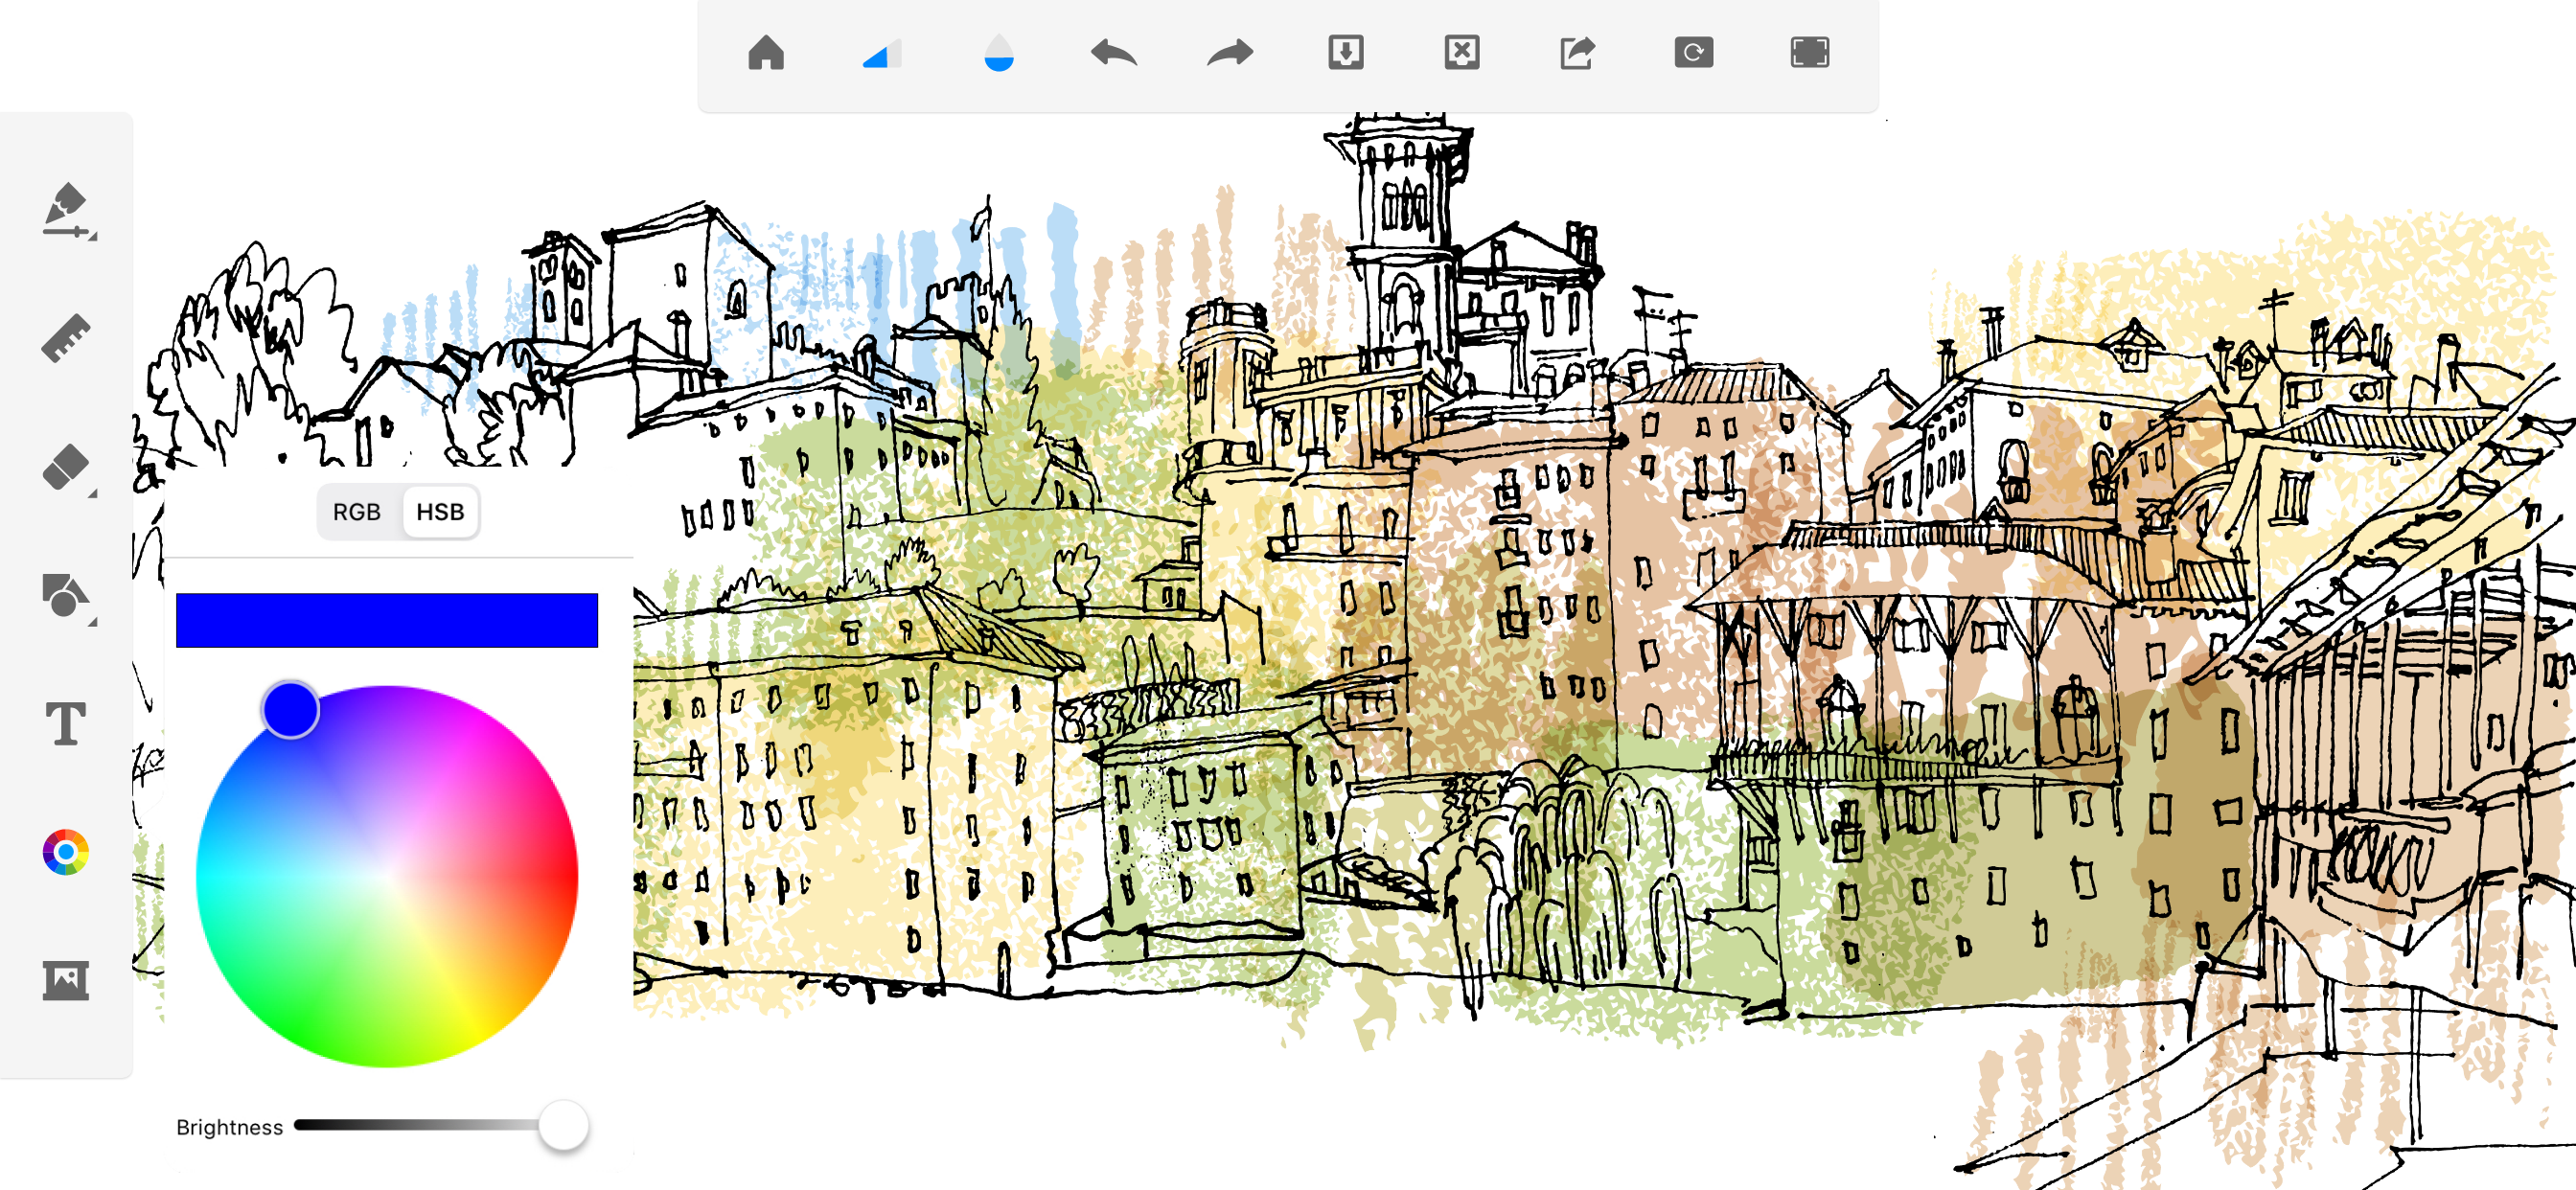Click the blue handle on color wheel
Image resolution: width=2576 pixels, height=1190 pixels.
click(x=290, y=710)
